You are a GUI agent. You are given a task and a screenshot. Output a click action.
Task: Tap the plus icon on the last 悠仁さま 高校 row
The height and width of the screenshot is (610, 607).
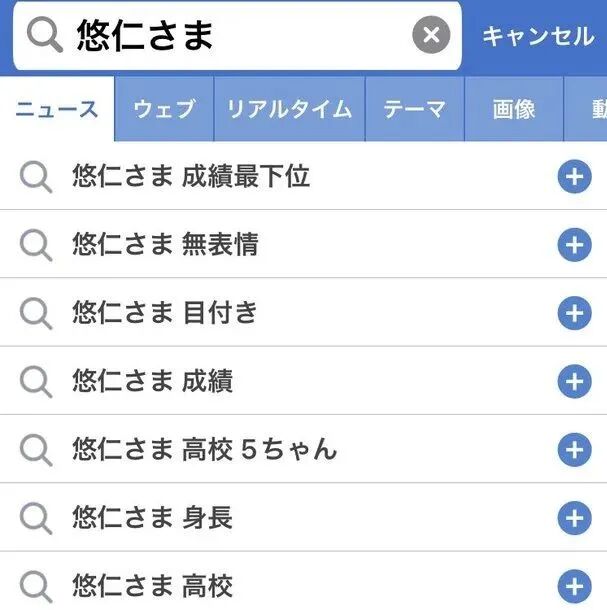pyautogui.click(x=574, y=586)
